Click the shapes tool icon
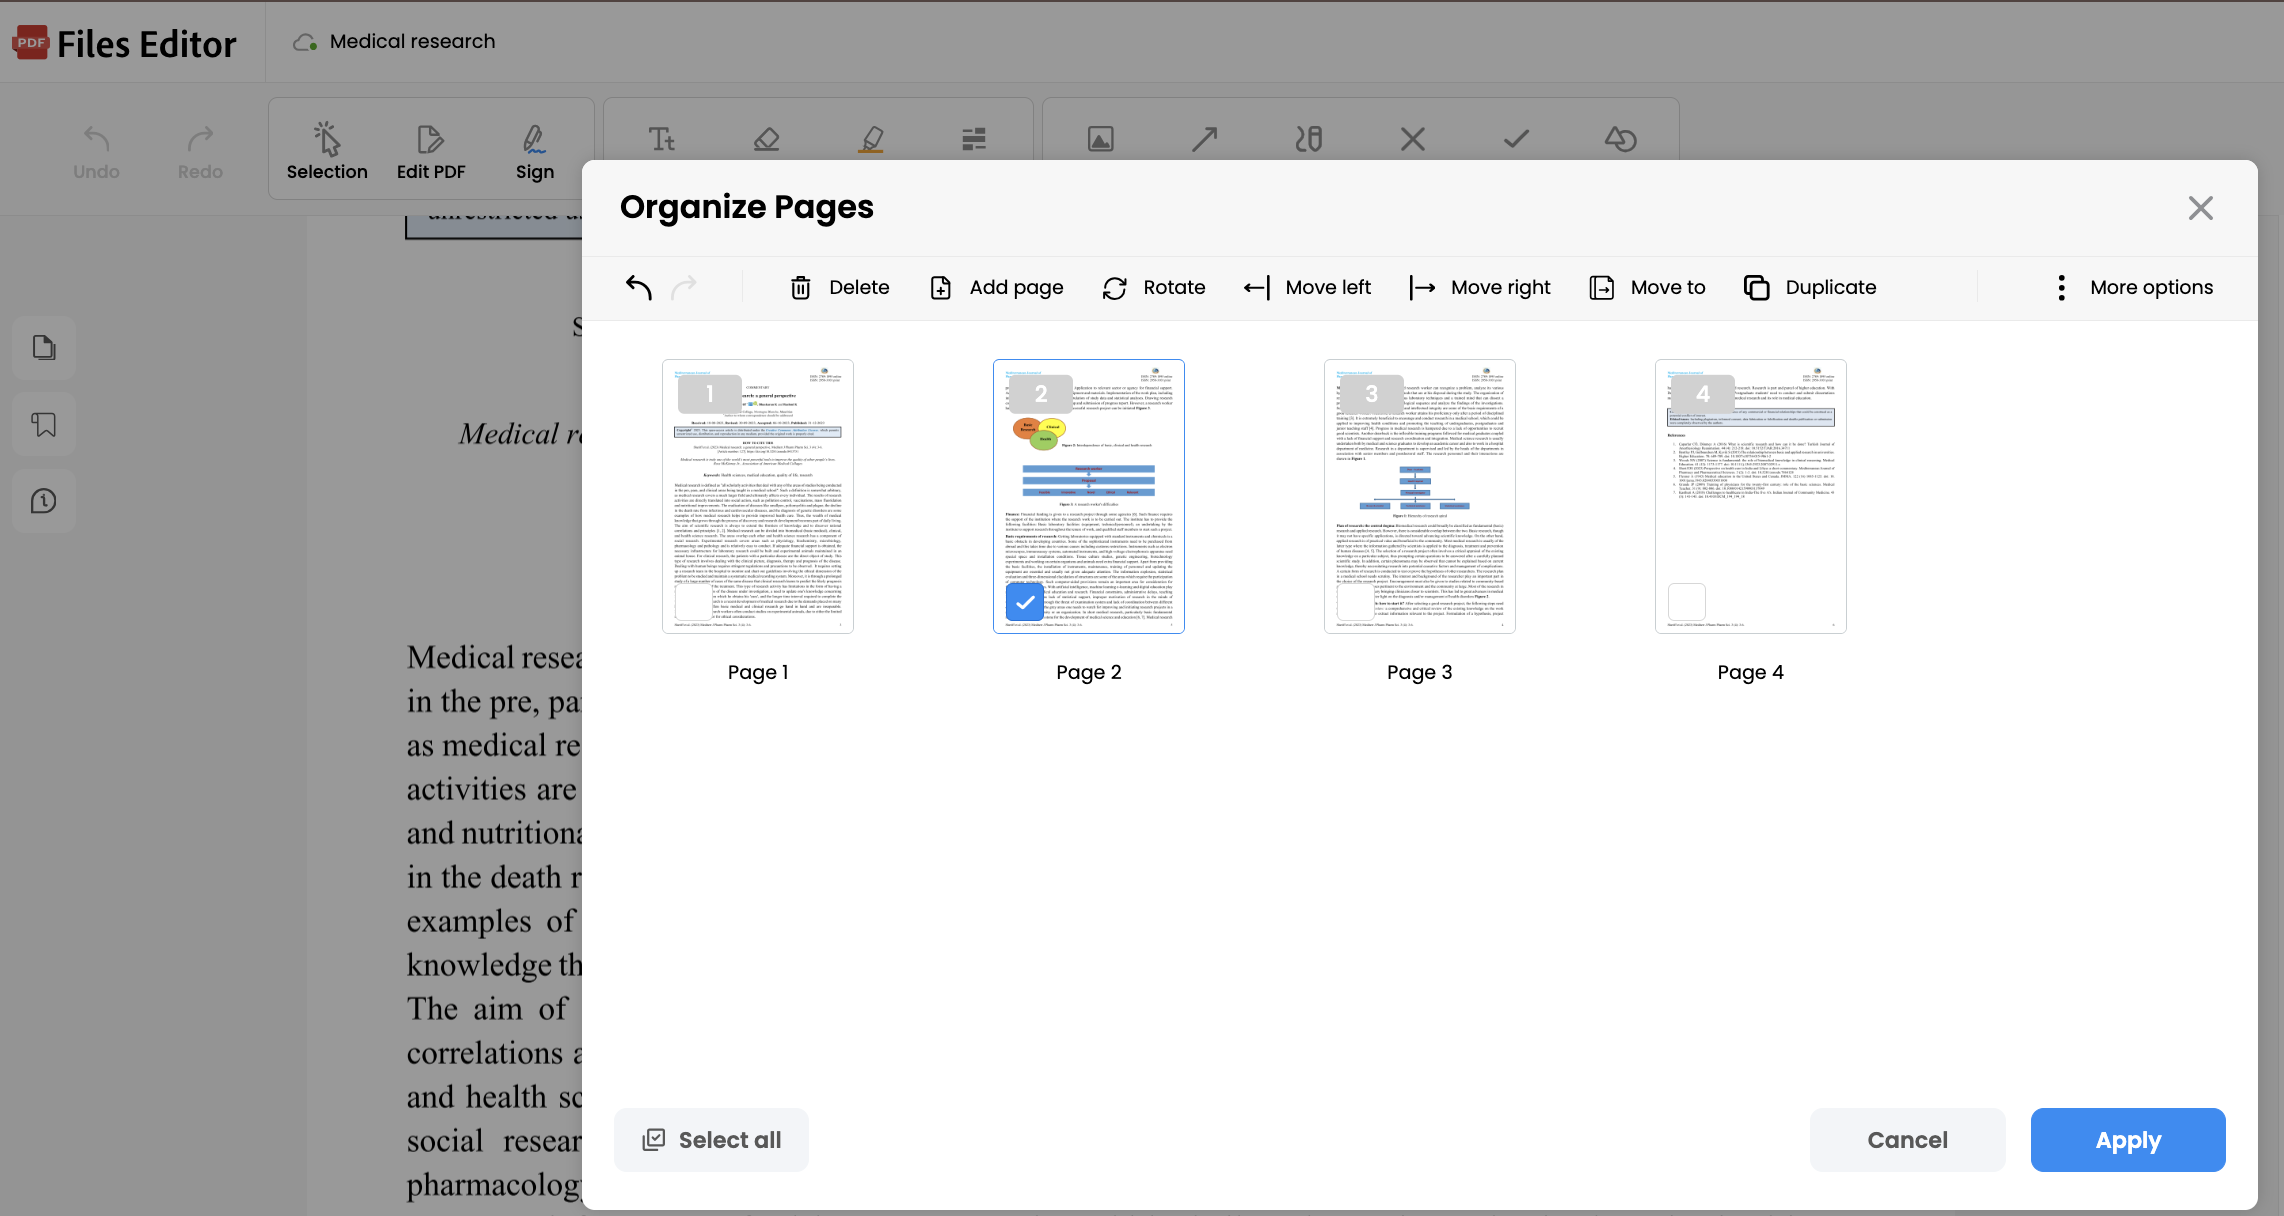 [x=1621, y=140]
